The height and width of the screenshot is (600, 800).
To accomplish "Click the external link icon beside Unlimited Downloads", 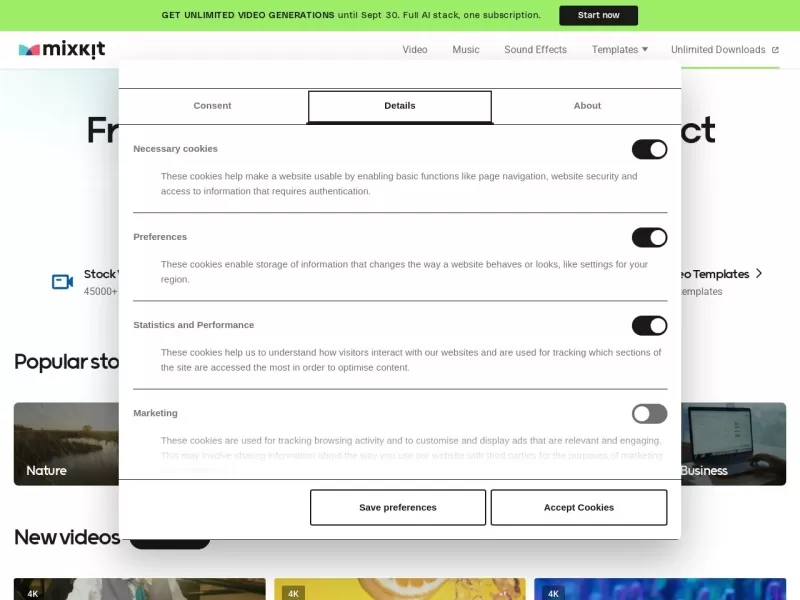I will pos(775,50).
